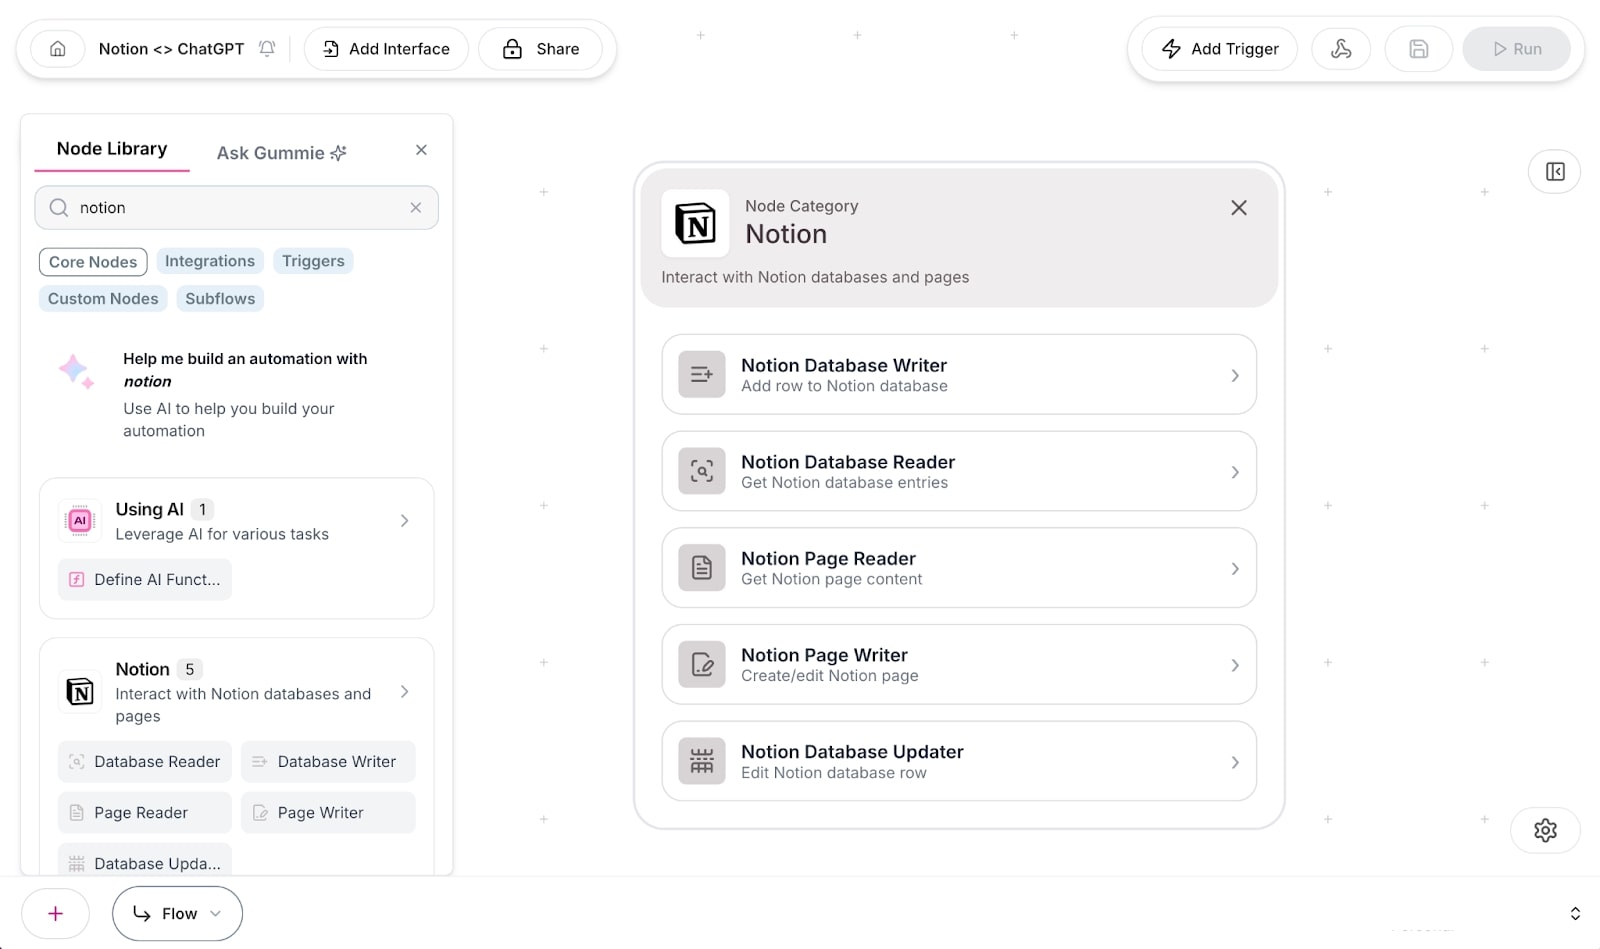This screenshot has height=949, width=1600.
Task: Click the Flow arrow icon in bottom bar
Action: pos(141,914)
